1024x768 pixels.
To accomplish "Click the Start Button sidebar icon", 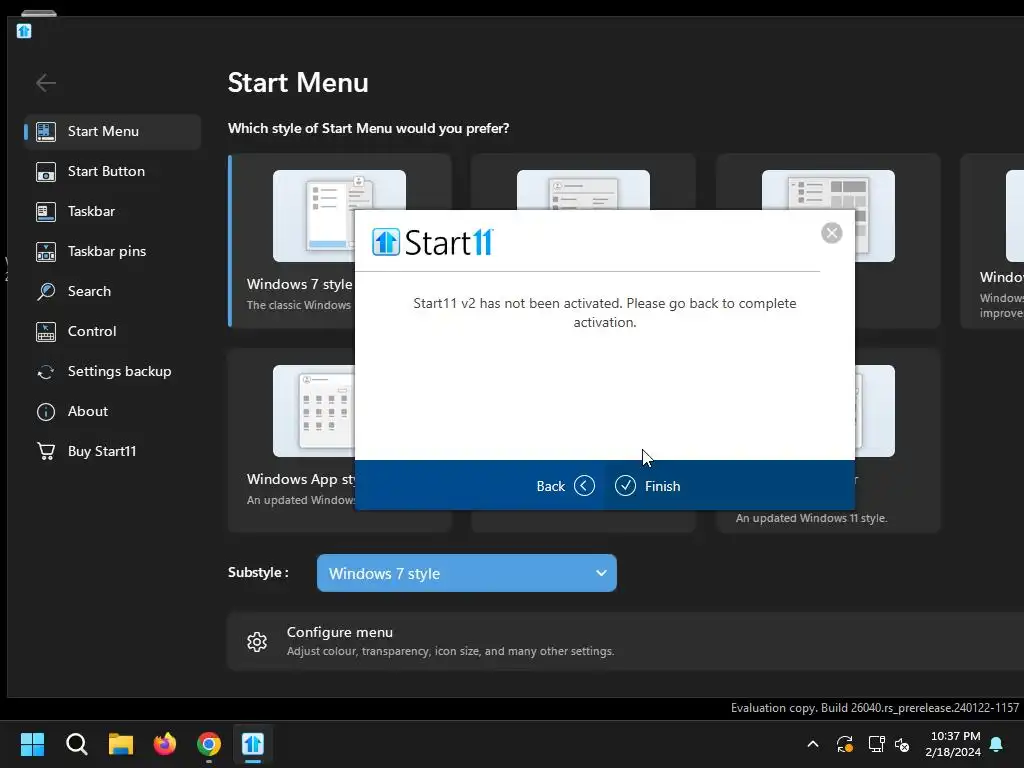I will coord(46,172).
